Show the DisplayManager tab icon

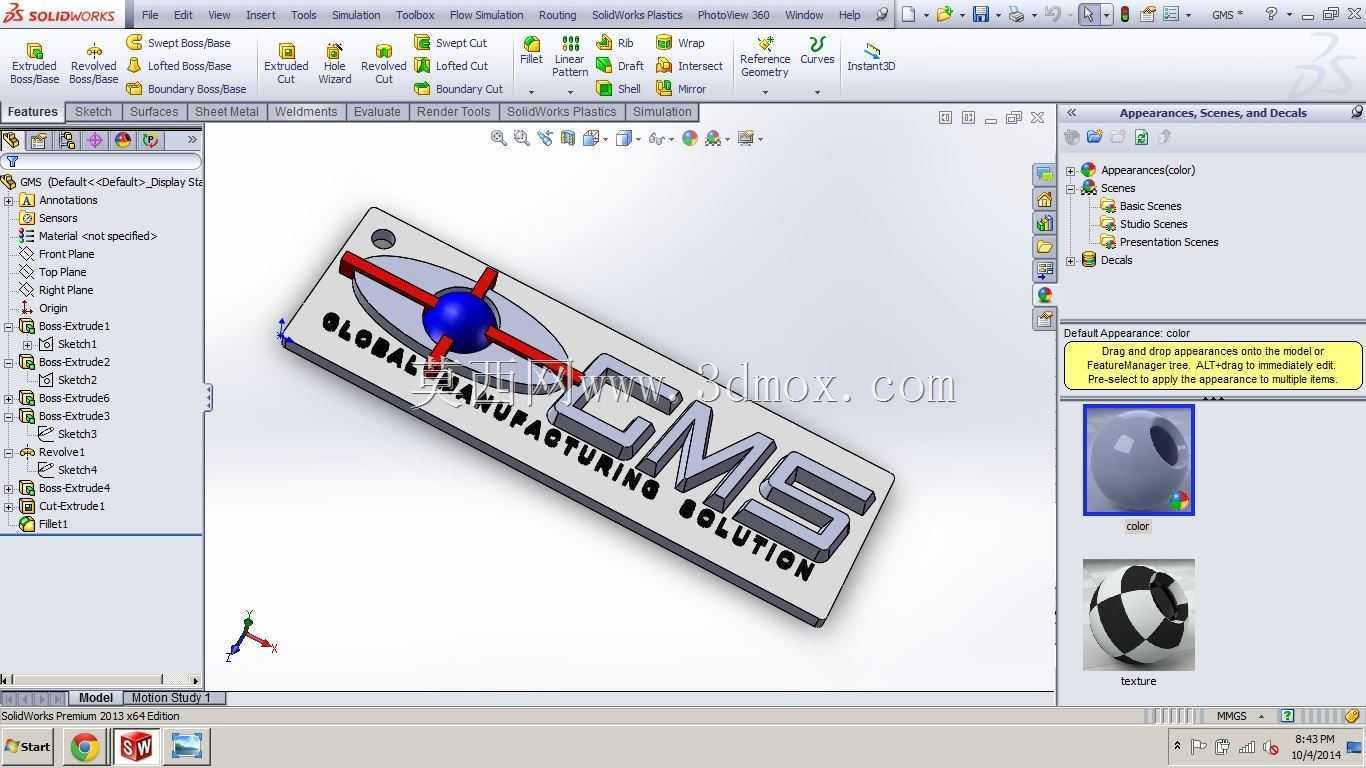tap(123, 140)
